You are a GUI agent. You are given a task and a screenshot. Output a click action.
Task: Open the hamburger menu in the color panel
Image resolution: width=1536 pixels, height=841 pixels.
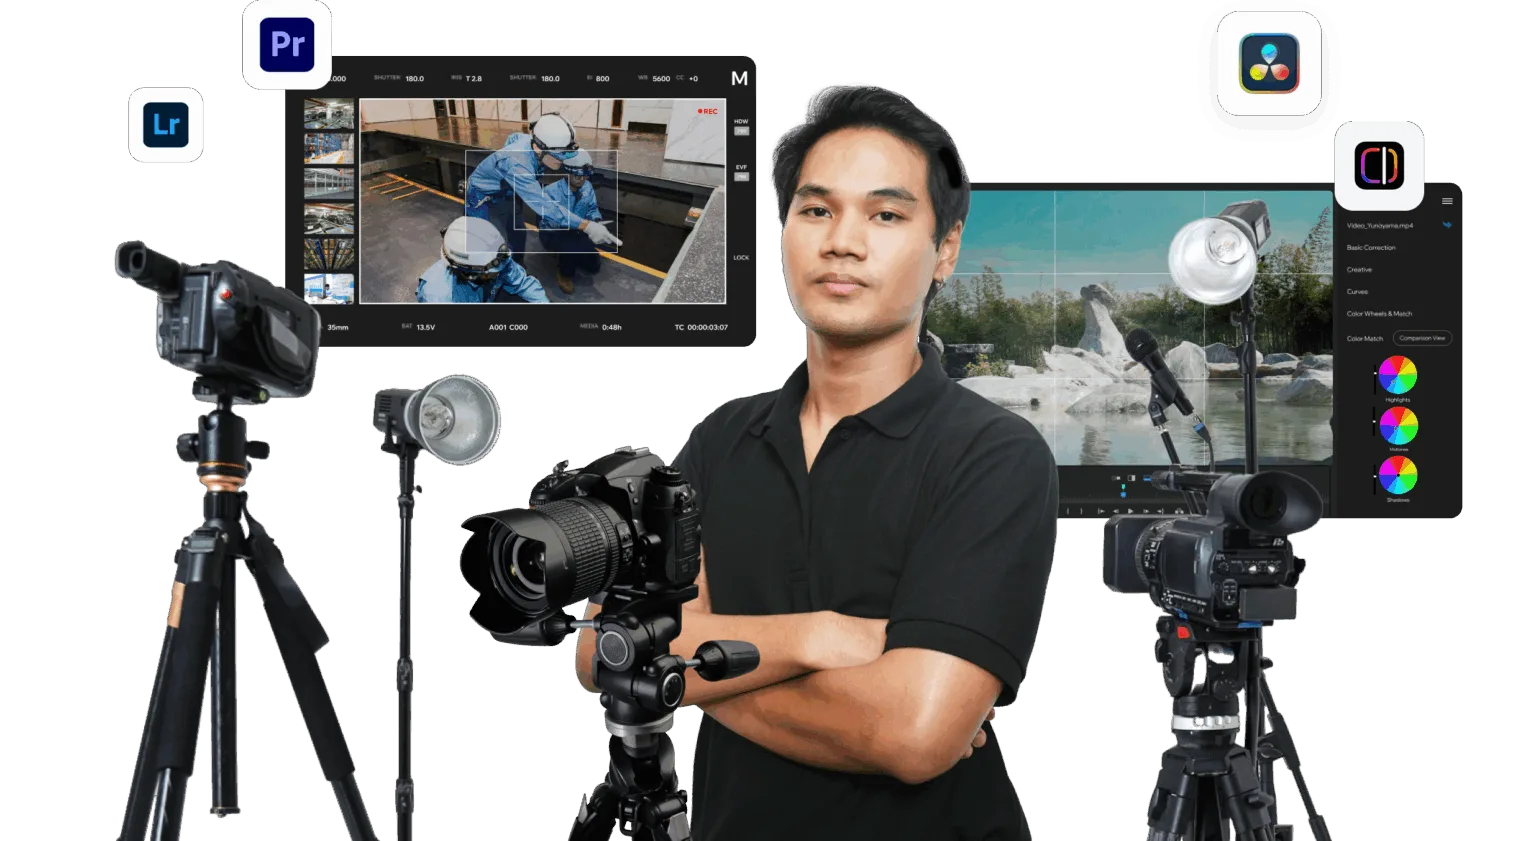coord(1446,201)
